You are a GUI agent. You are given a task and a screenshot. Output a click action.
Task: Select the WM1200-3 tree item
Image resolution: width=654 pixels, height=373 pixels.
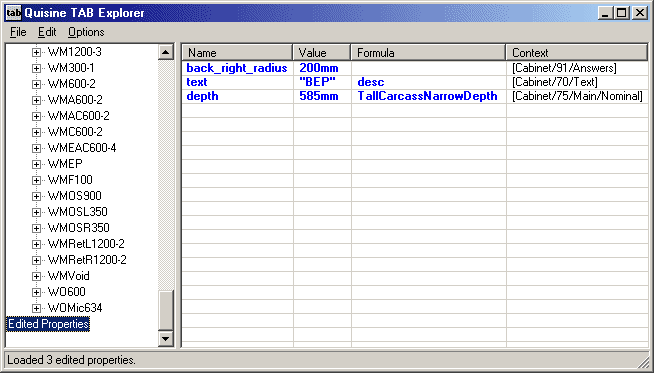[x=75, y=52]
